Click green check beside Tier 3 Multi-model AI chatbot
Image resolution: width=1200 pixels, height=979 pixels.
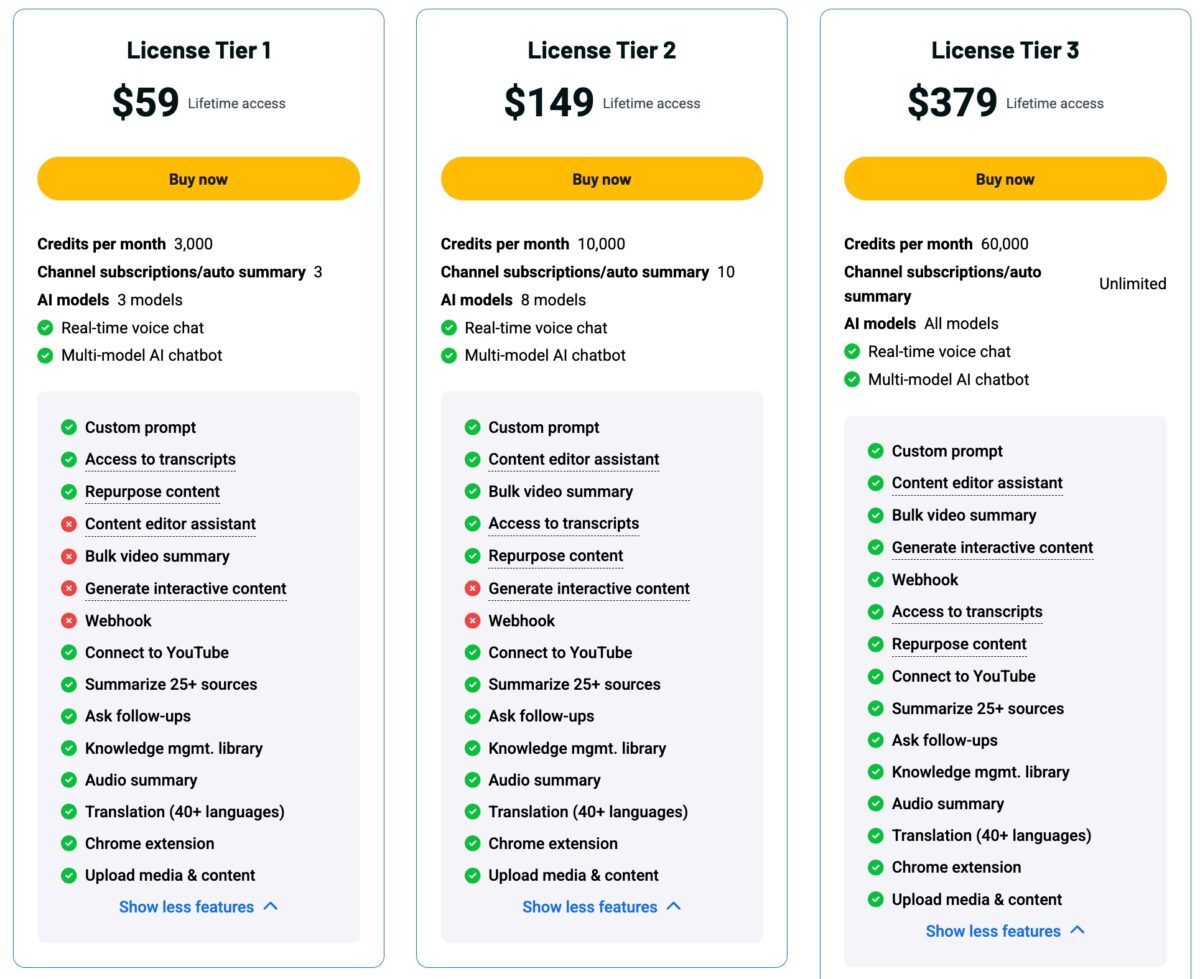(x=852, y=379)
